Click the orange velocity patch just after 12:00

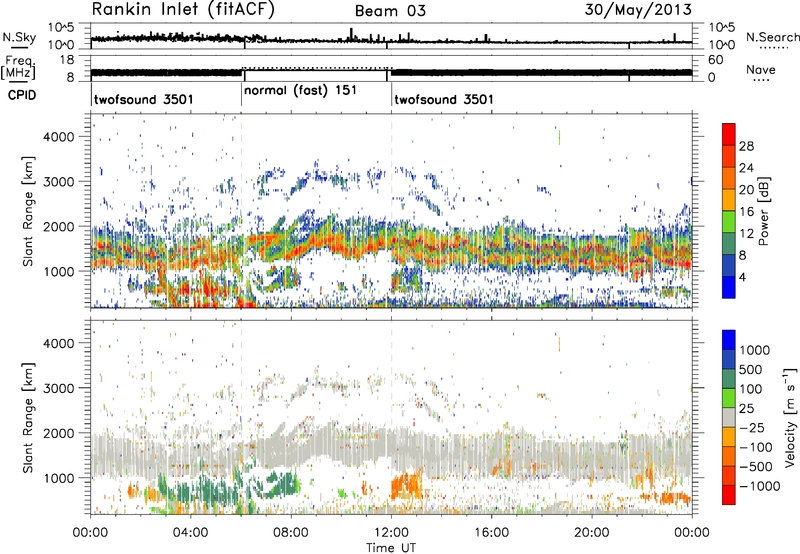point(406,486)
